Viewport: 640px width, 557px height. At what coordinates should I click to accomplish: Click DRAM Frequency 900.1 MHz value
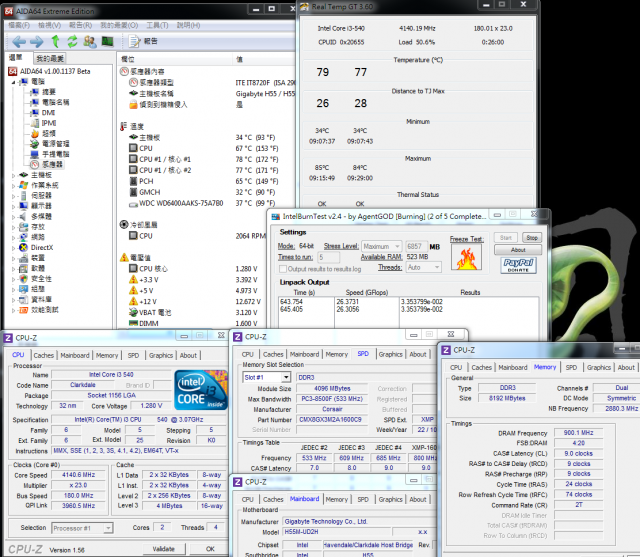click(x=578, y=433)
